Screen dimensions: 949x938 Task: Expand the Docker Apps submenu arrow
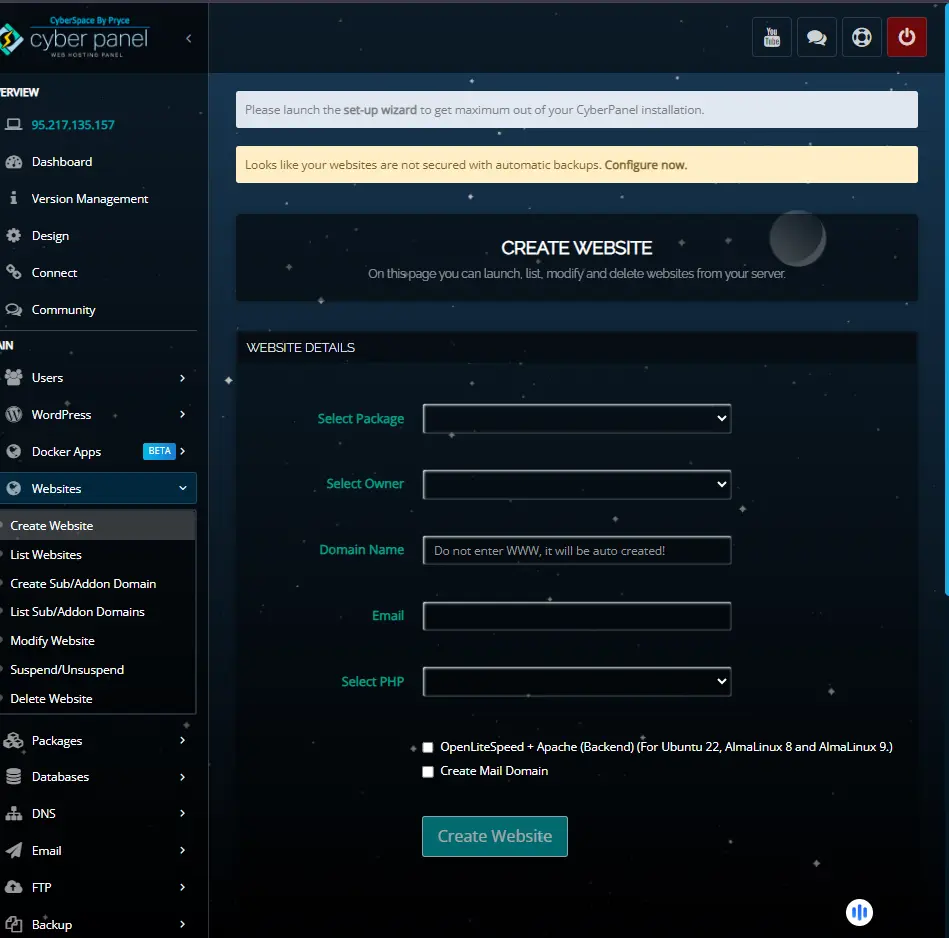(x=182, y=451)
